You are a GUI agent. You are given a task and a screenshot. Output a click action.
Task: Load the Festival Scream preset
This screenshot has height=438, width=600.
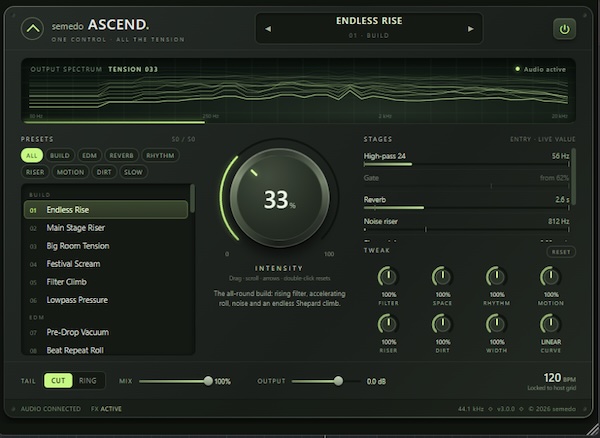point(106,264)
